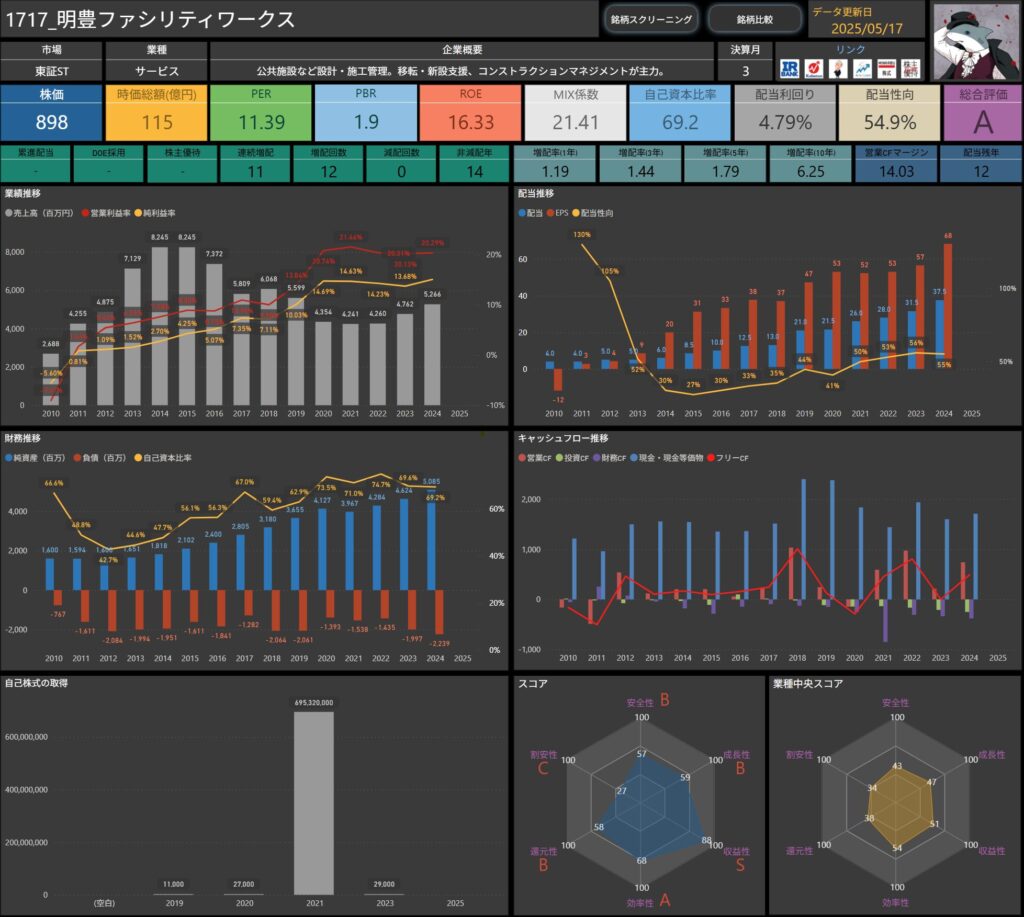This screenshot has width=1024, height=917.
Task: Select the 現金・現金等価物 legend entry
Action: [666, 458]
